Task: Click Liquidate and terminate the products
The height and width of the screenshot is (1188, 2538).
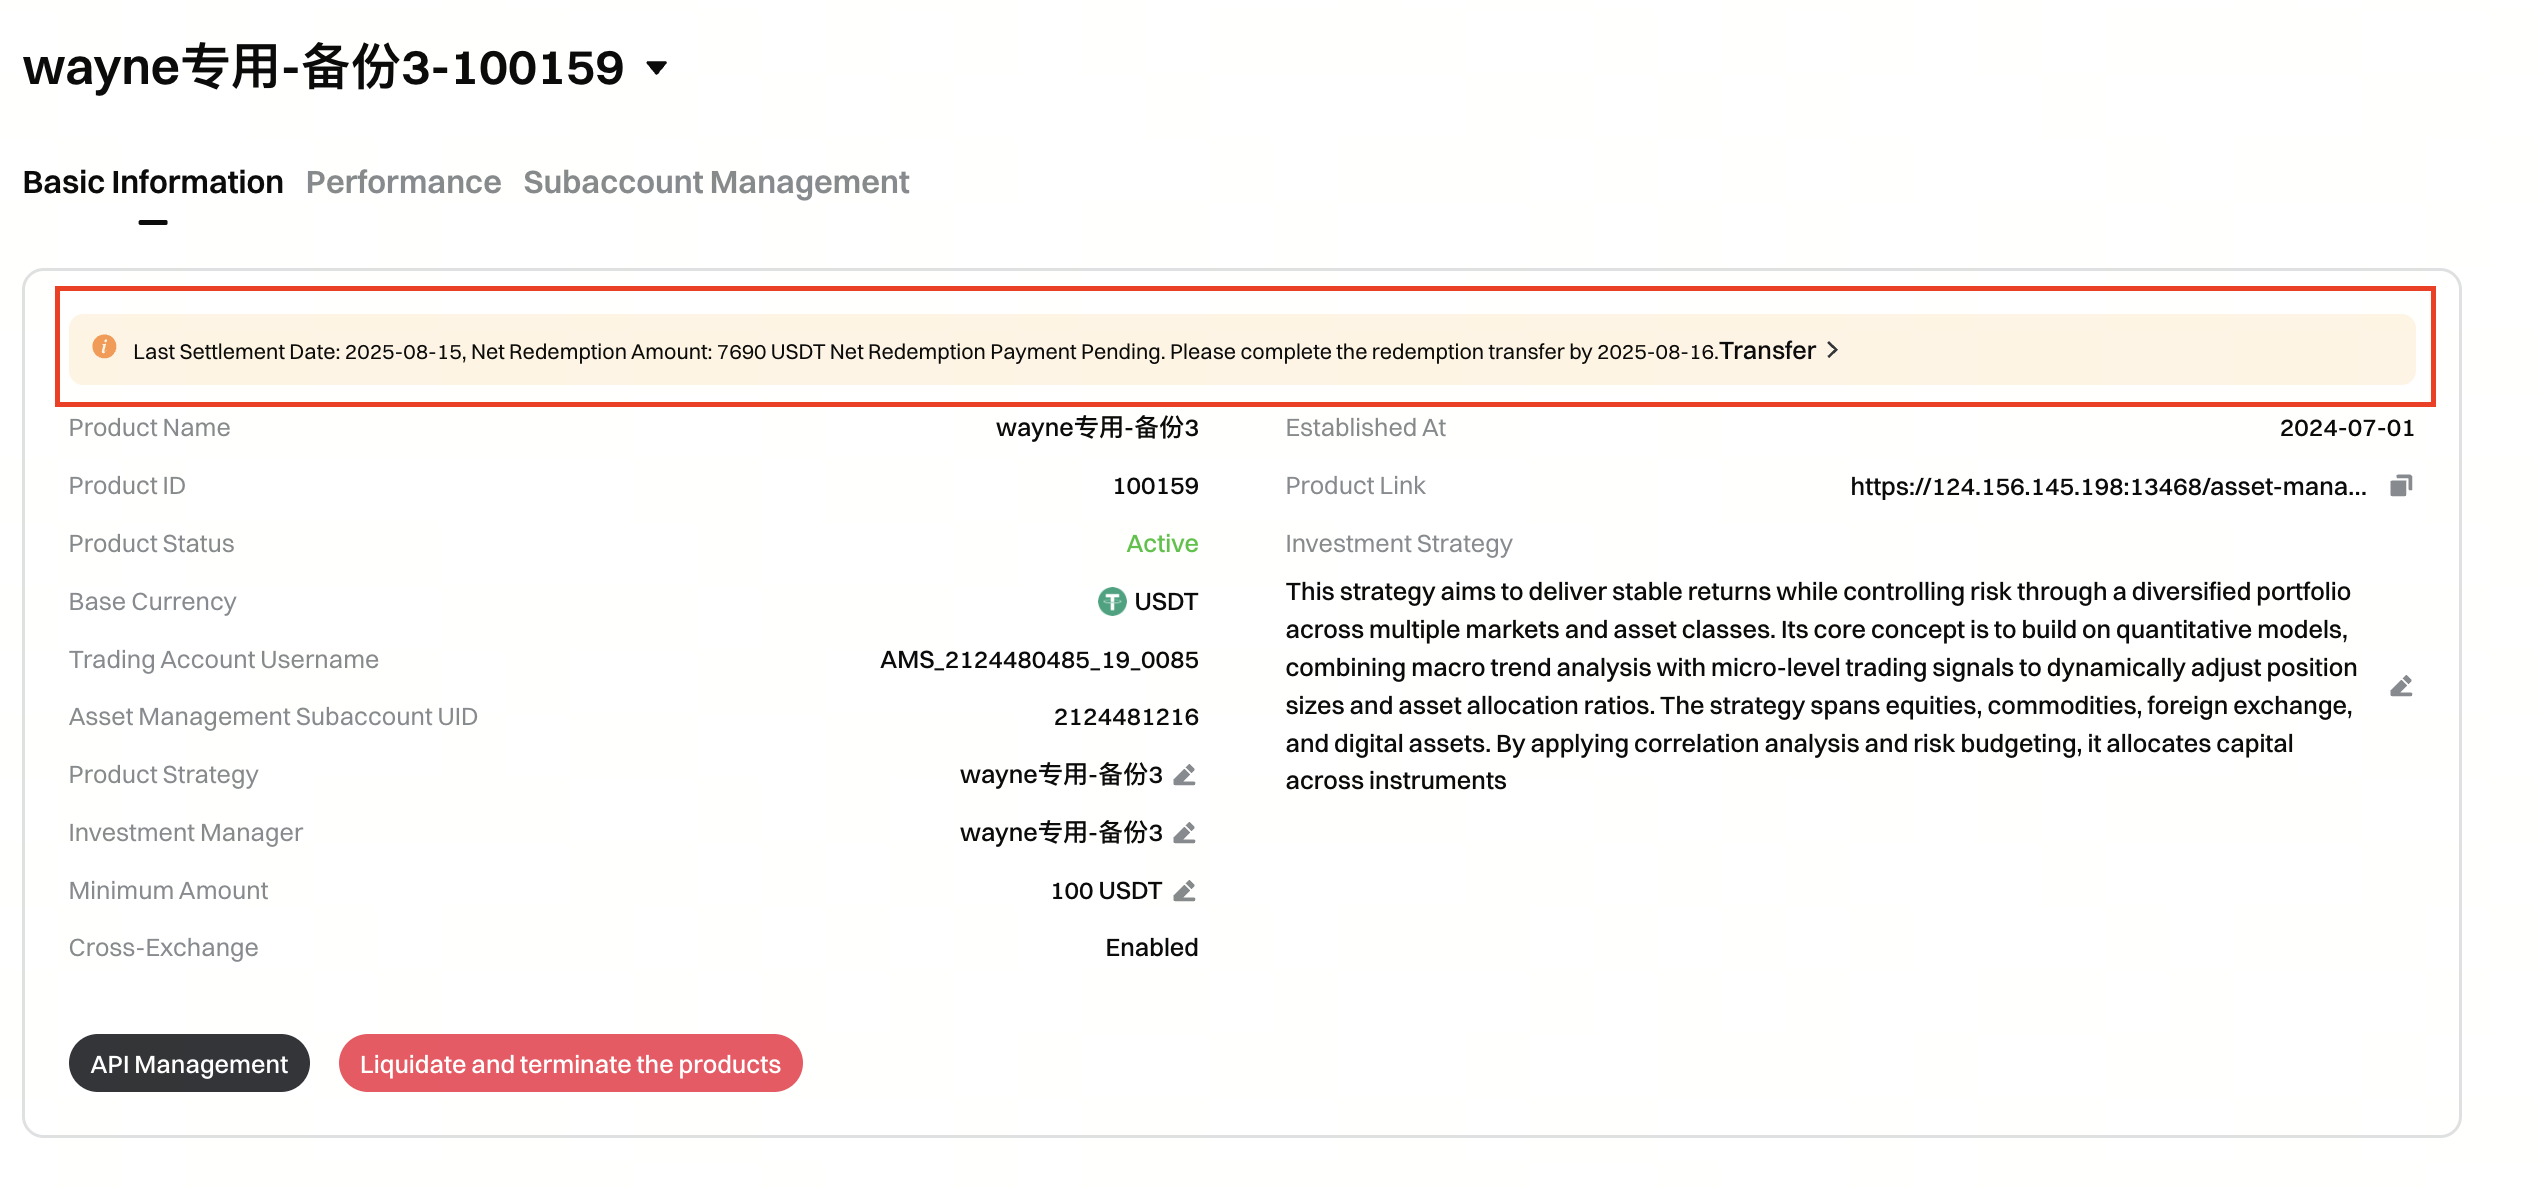Action: (569, 1063)
